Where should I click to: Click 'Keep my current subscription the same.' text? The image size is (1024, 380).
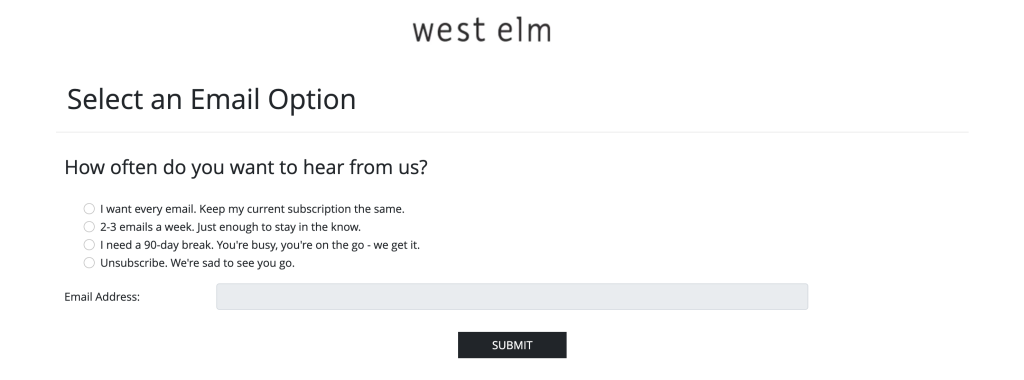click(x=302, y=209)
